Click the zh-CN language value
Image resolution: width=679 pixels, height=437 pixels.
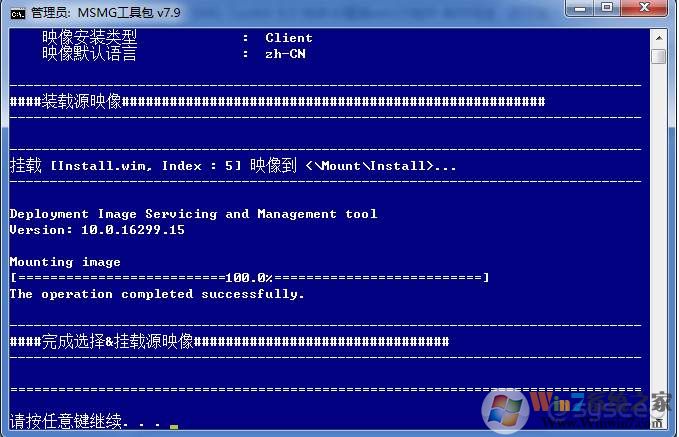click(285, 54)
